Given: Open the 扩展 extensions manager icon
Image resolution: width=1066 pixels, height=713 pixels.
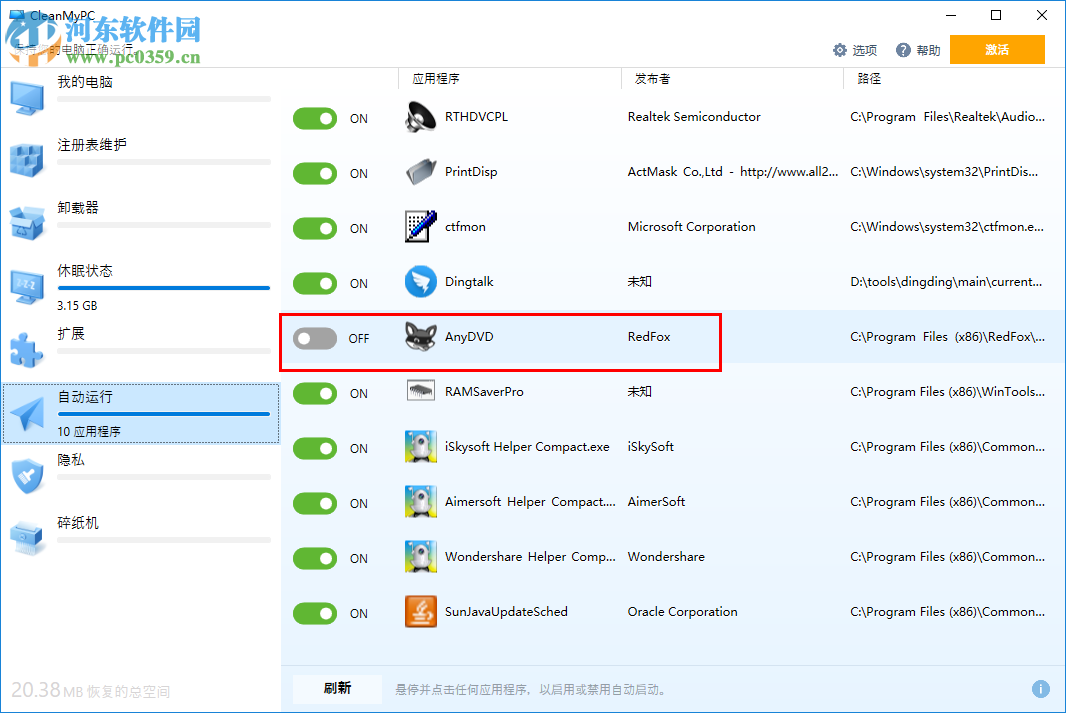Looking at the screenshot, I should (27, 347).
